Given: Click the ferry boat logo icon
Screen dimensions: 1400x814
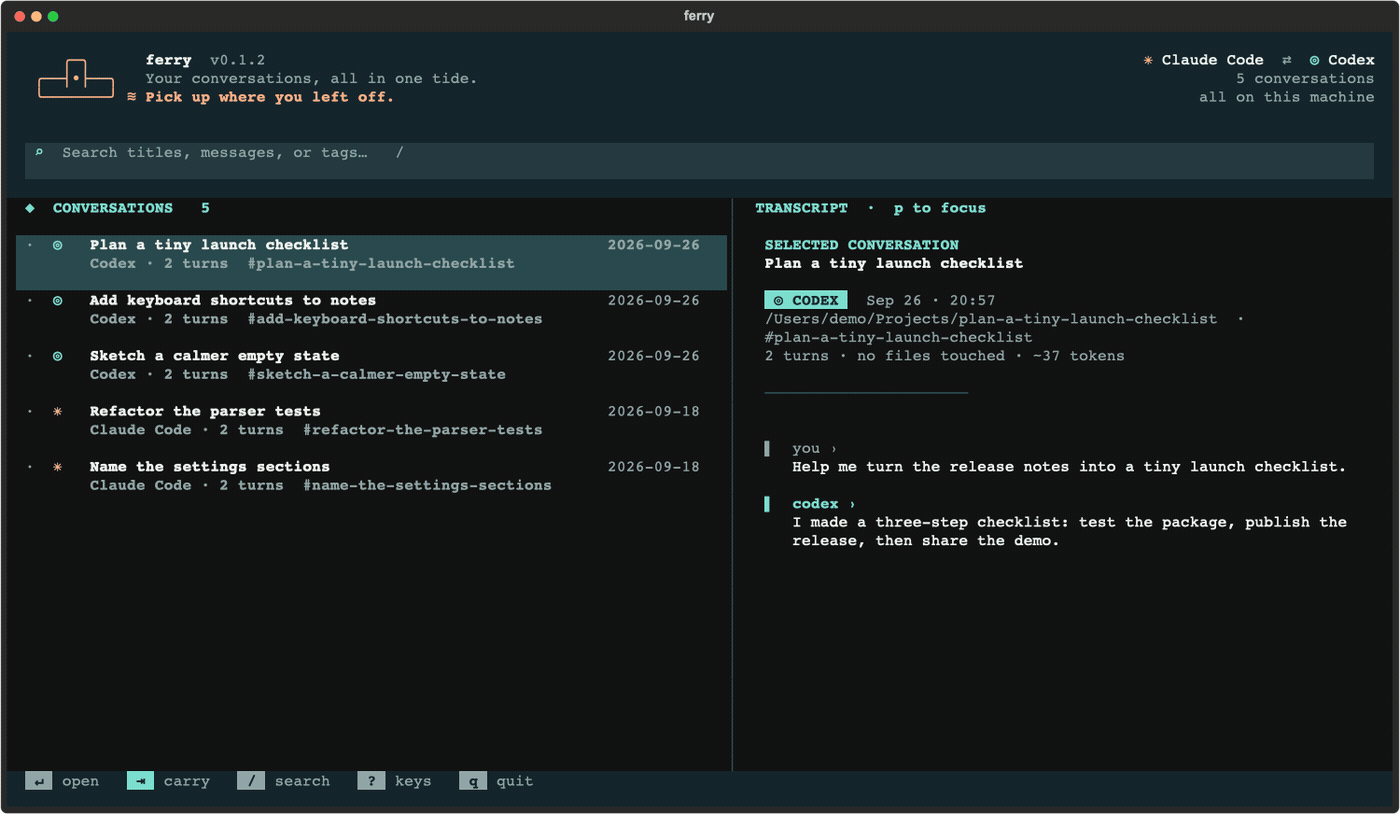Looking at the screenshot, I should (x=76, y=79).
